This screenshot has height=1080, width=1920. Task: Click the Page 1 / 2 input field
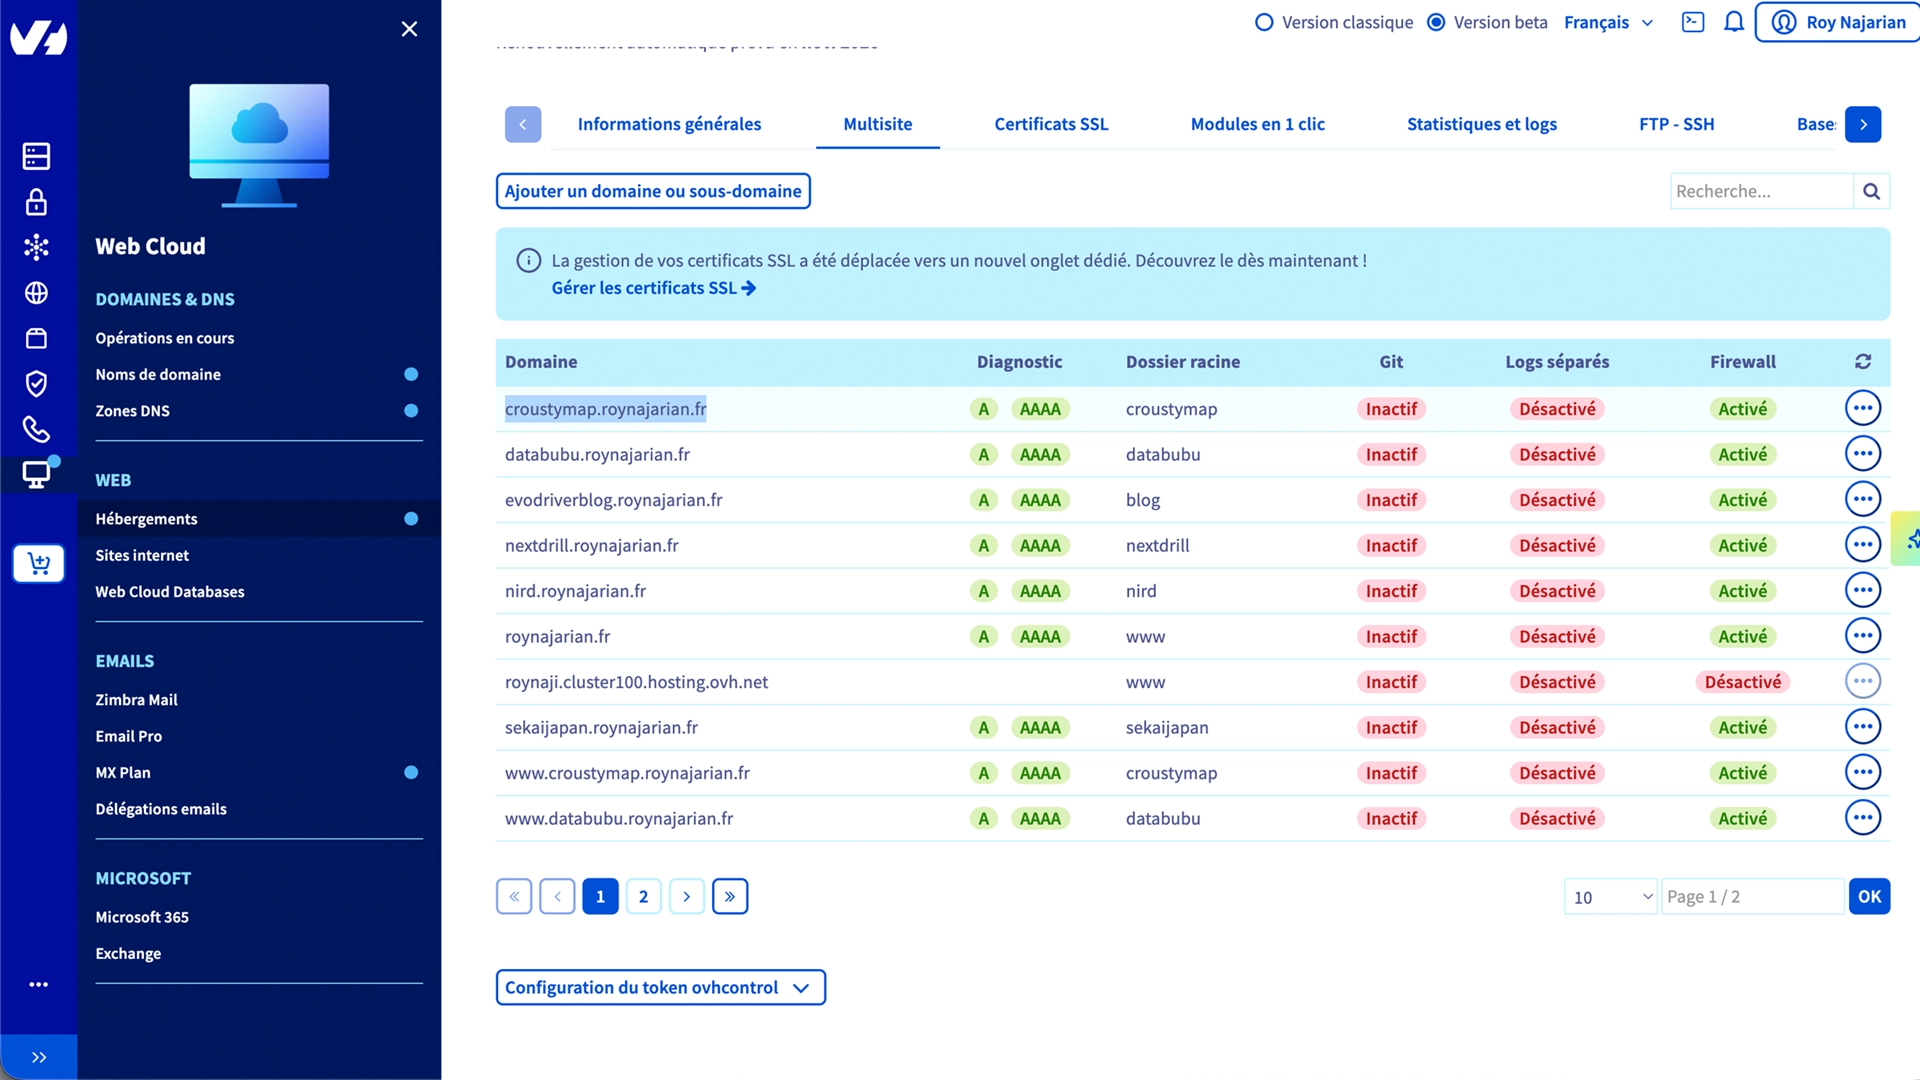click(1752, 897)
